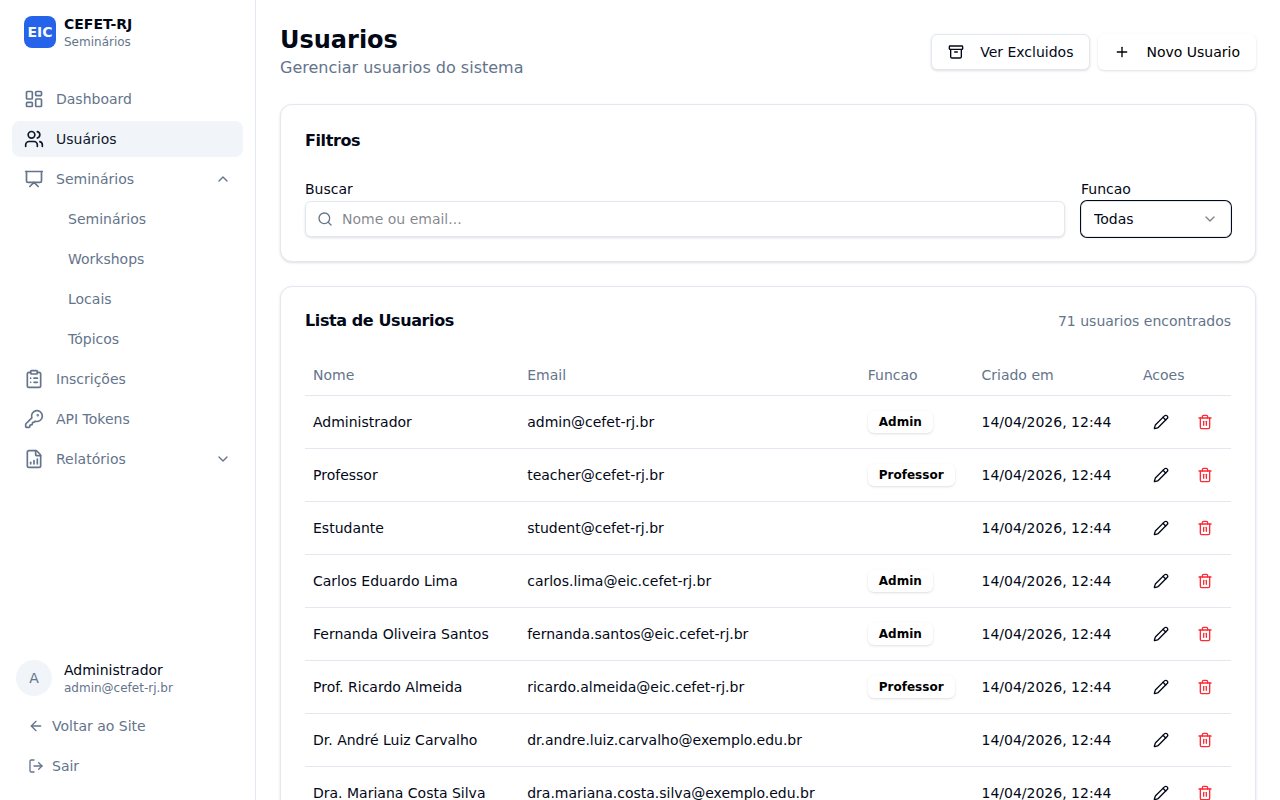Click the Admin badge in Fernanda's row
1280x800 pixels.
point(900,634)
